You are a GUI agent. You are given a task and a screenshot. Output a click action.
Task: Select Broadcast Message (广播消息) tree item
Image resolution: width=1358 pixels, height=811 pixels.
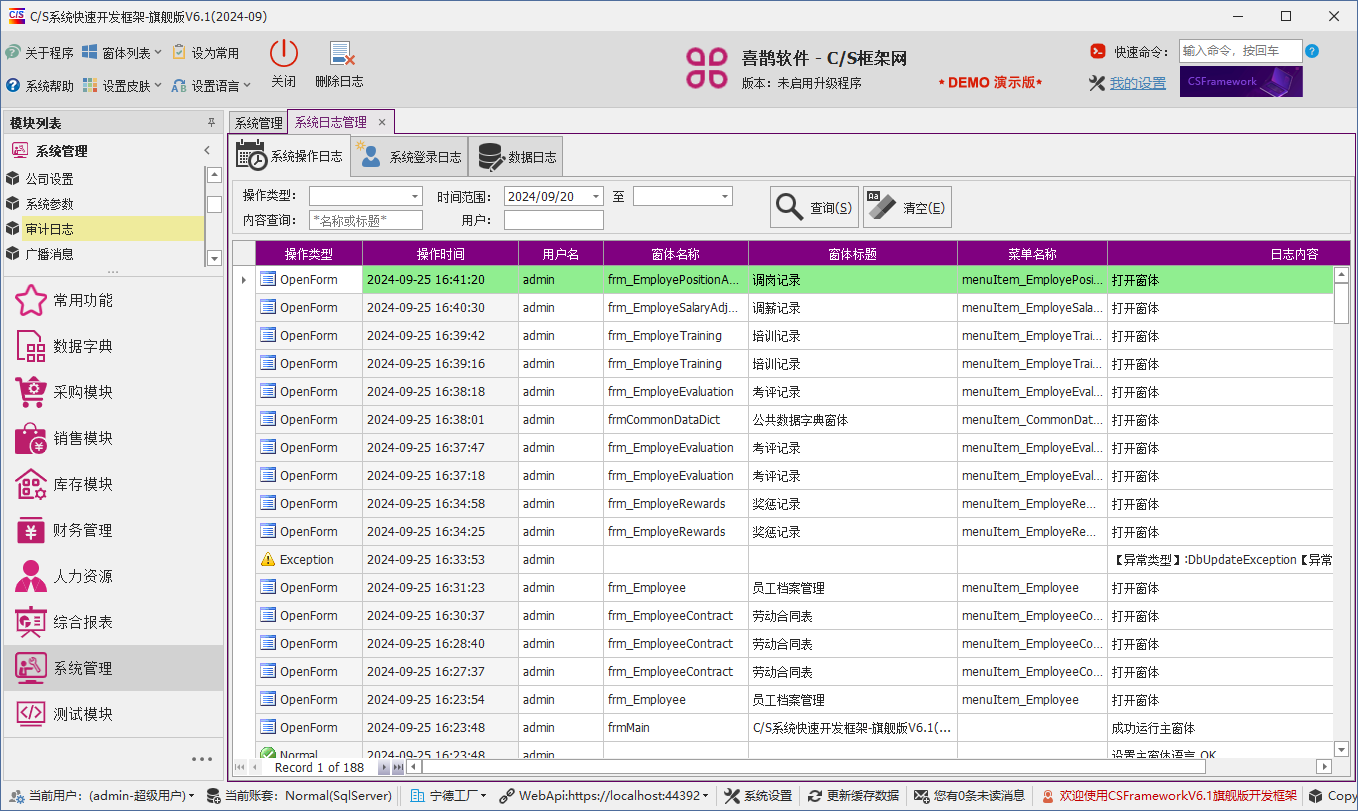103,254
